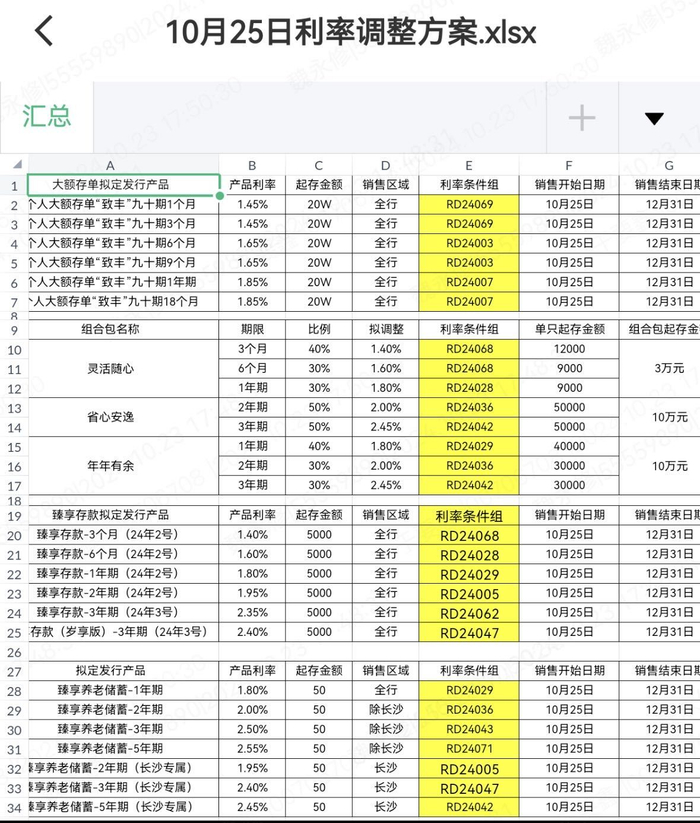Select RD24068 cell in row 11
This screenshot has height=823, width=700.
coord(469,368)
